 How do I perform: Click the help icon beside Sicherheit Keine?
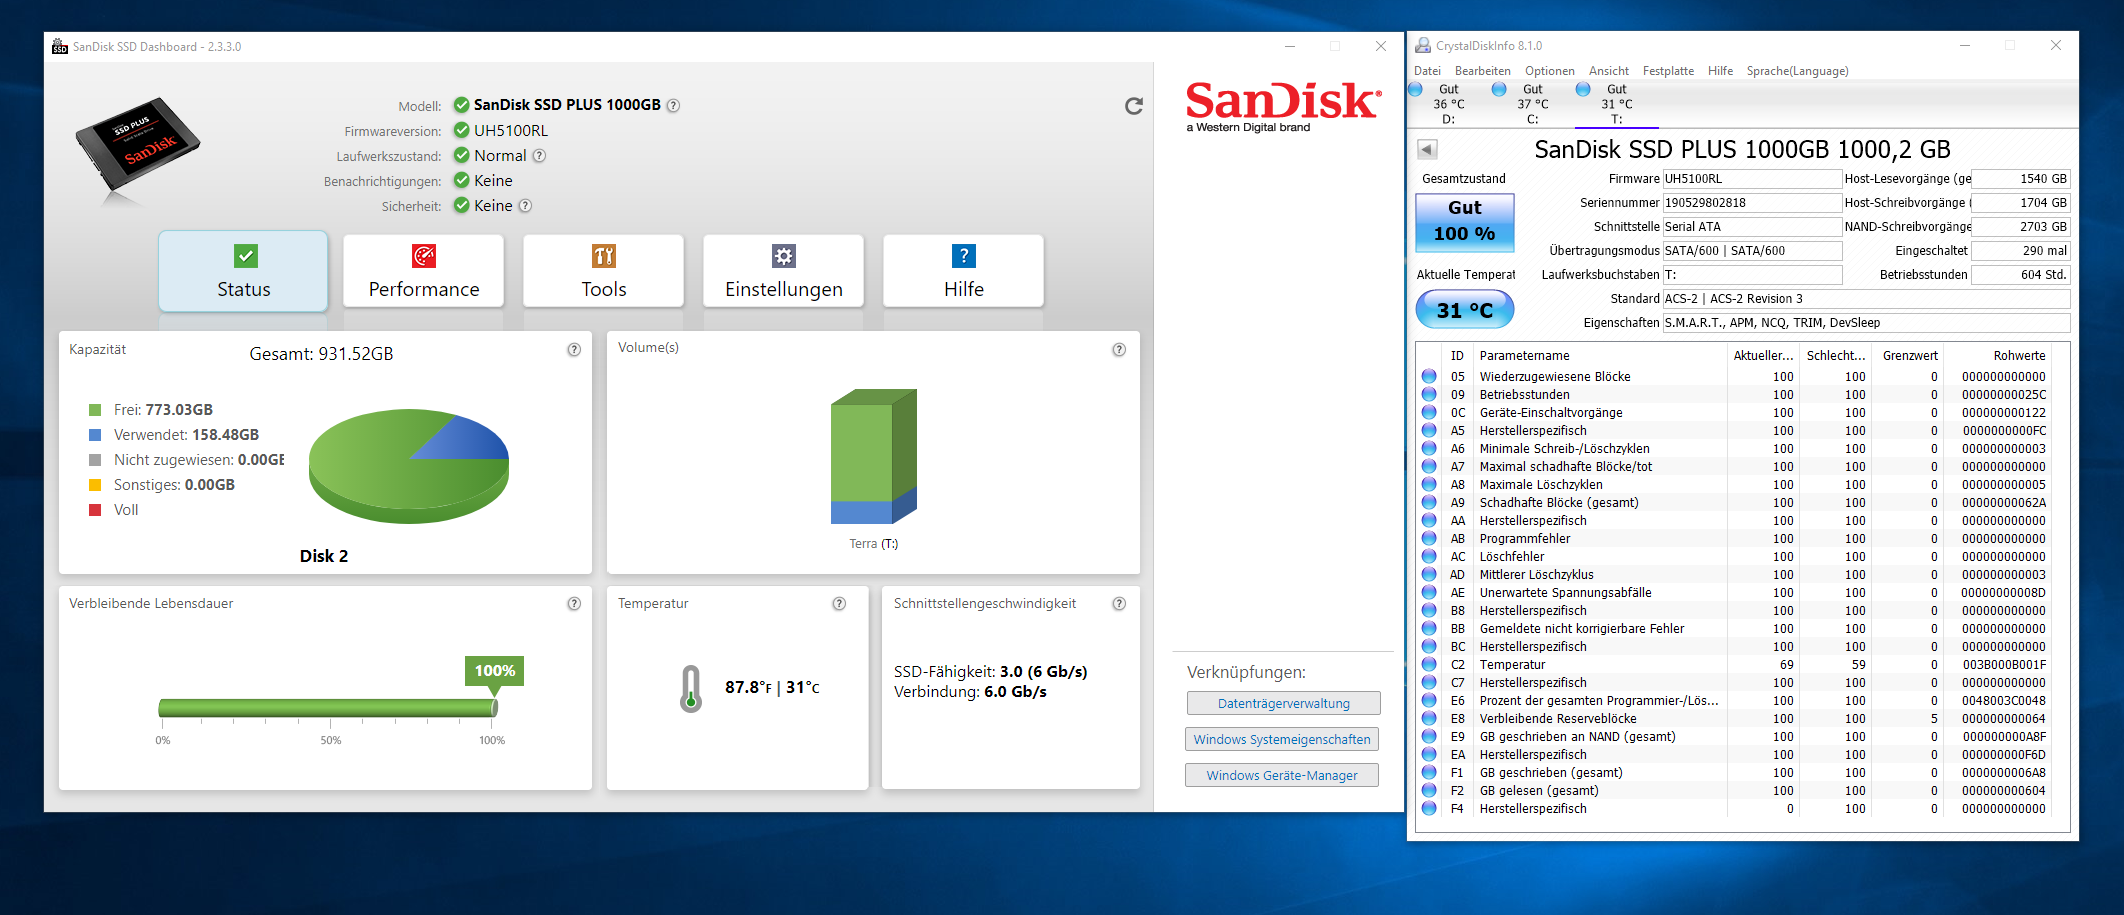click(x=525, y=205)
